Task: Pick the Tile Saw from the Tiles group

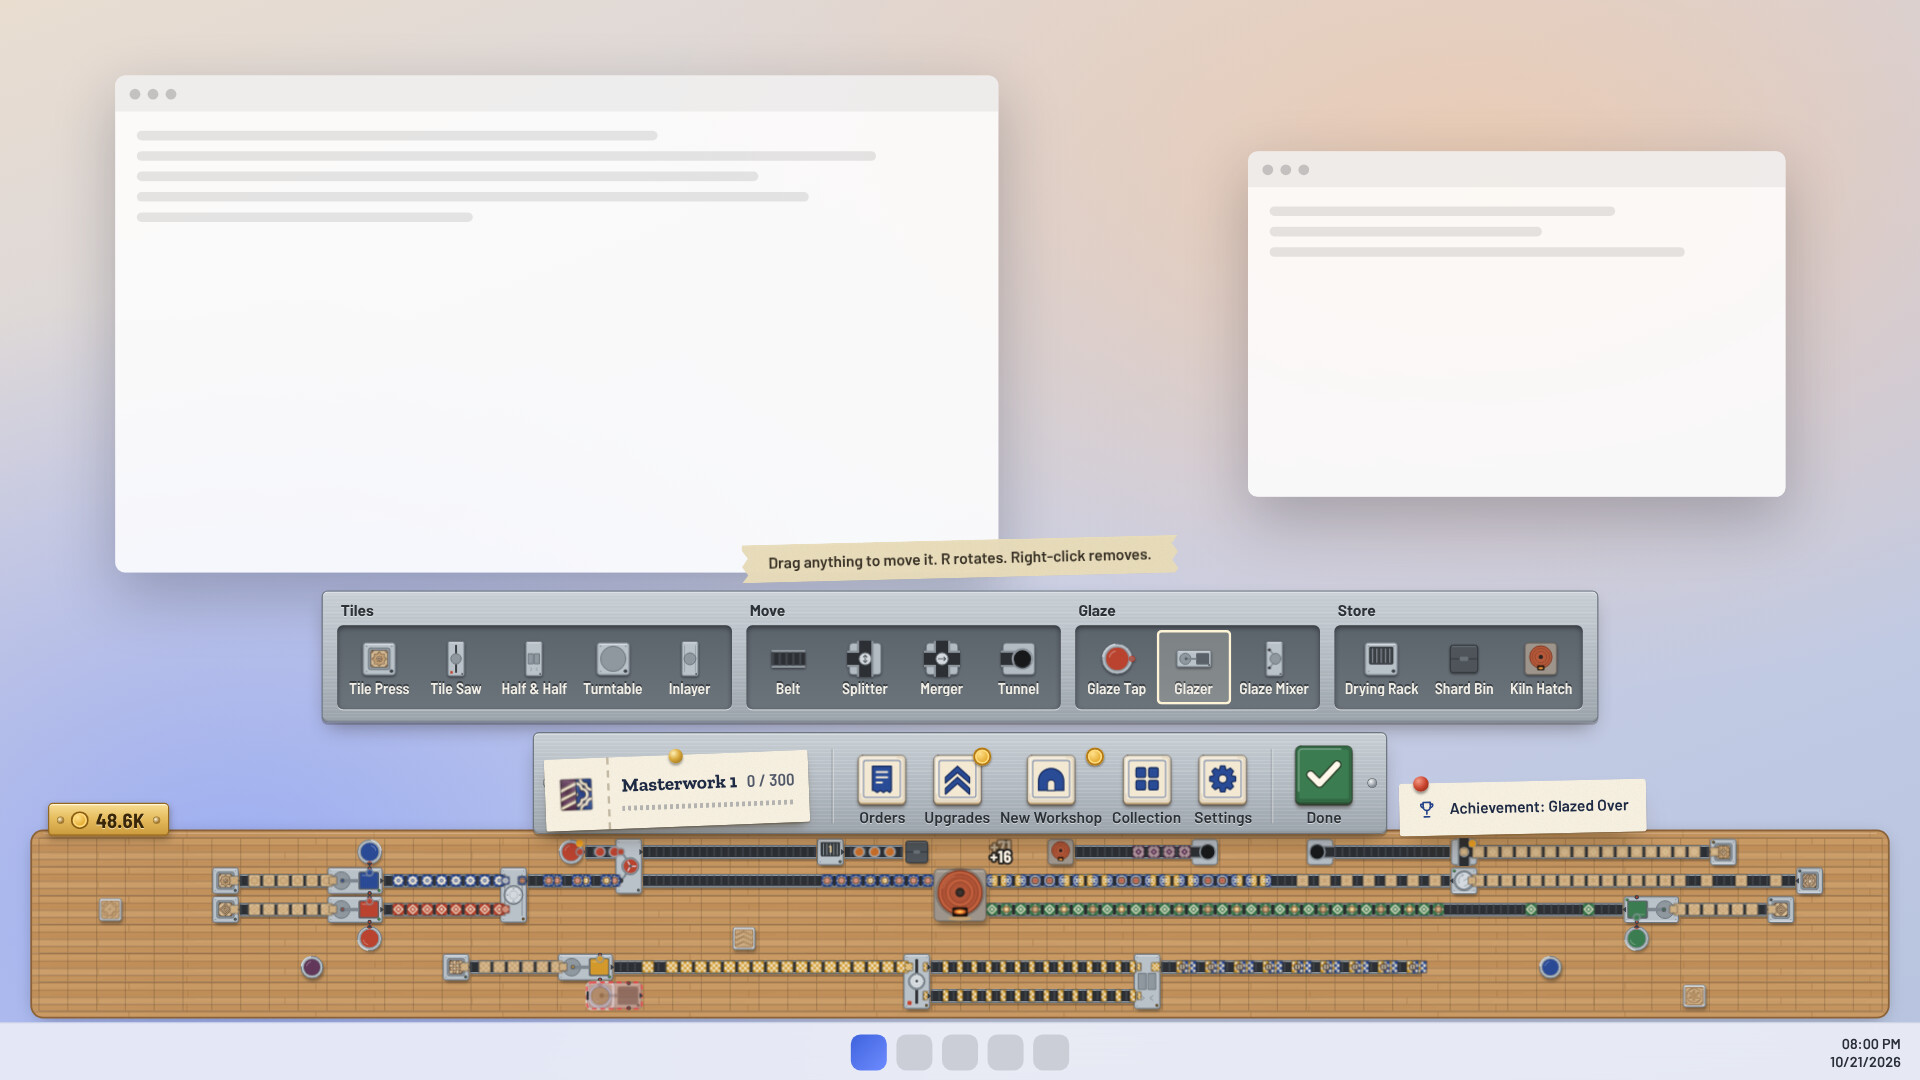Action: (455, 668)
